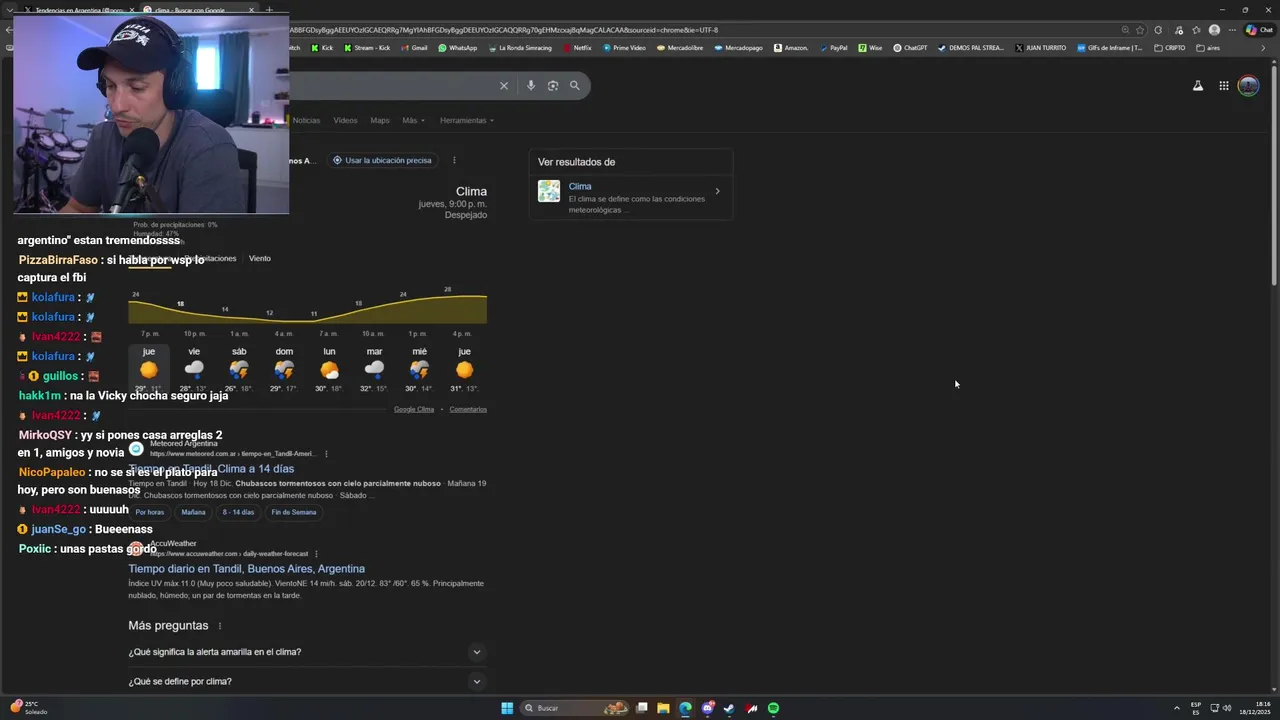
Task: Select the mar forecast day
Action: pyautogui.click(x=374, y=369)
